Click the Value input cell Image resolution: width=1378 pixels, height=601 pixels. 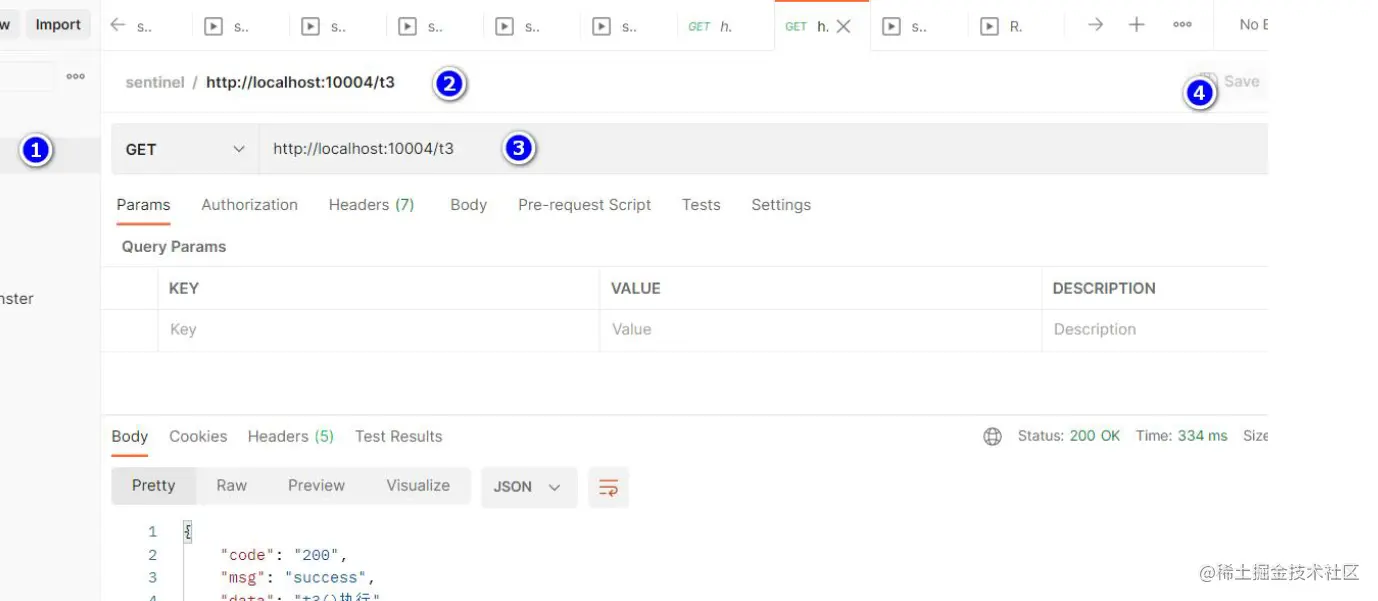coord(820,330)
